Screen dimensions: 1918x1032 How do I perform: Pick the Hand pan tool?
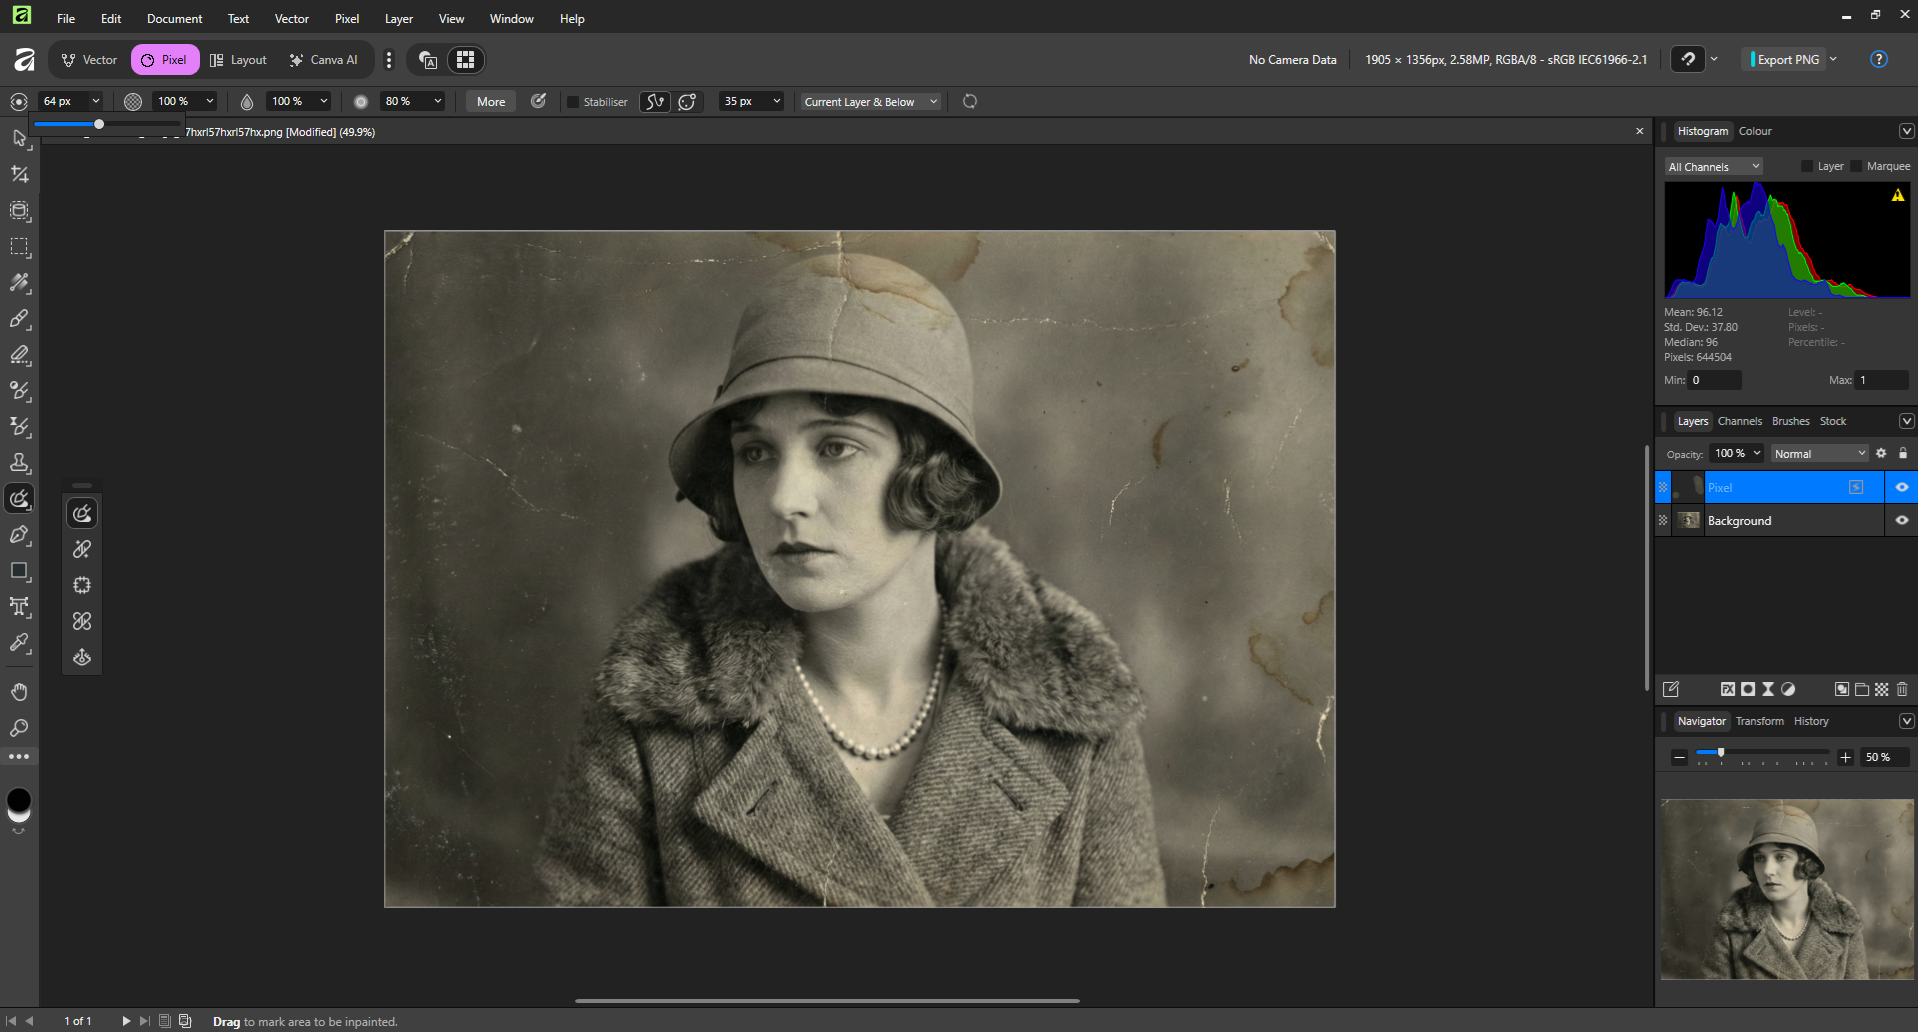(x=20, y=692)
